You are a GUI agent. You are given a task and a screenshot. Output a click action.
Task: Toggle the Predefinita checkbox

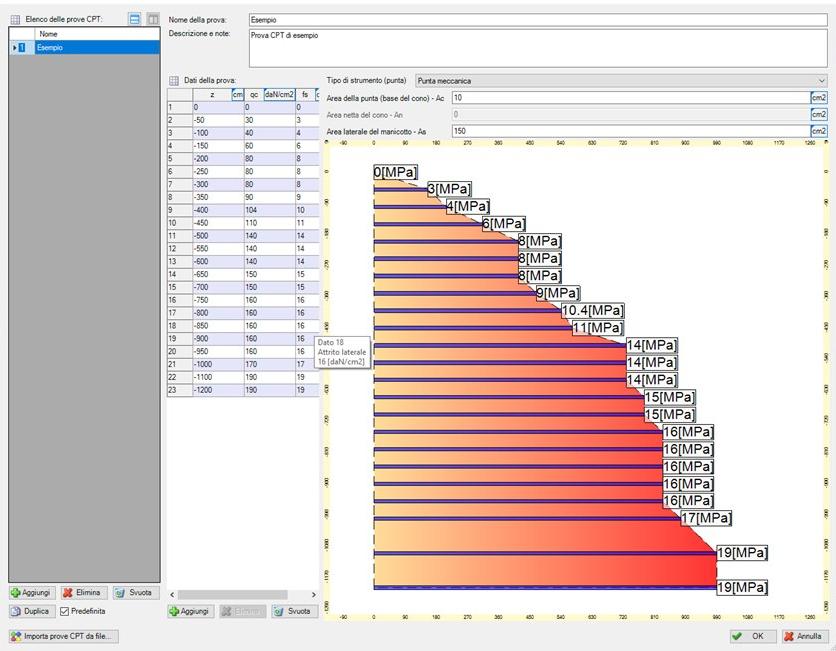pos(65,610)
